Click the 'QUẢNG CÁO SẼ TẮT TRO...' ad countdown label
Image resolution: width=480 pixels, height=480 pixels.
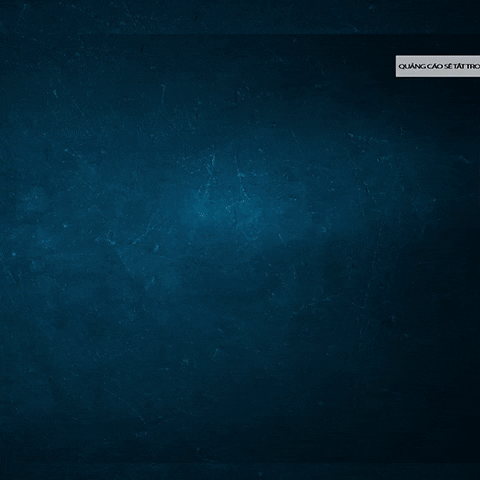(438, 66)
